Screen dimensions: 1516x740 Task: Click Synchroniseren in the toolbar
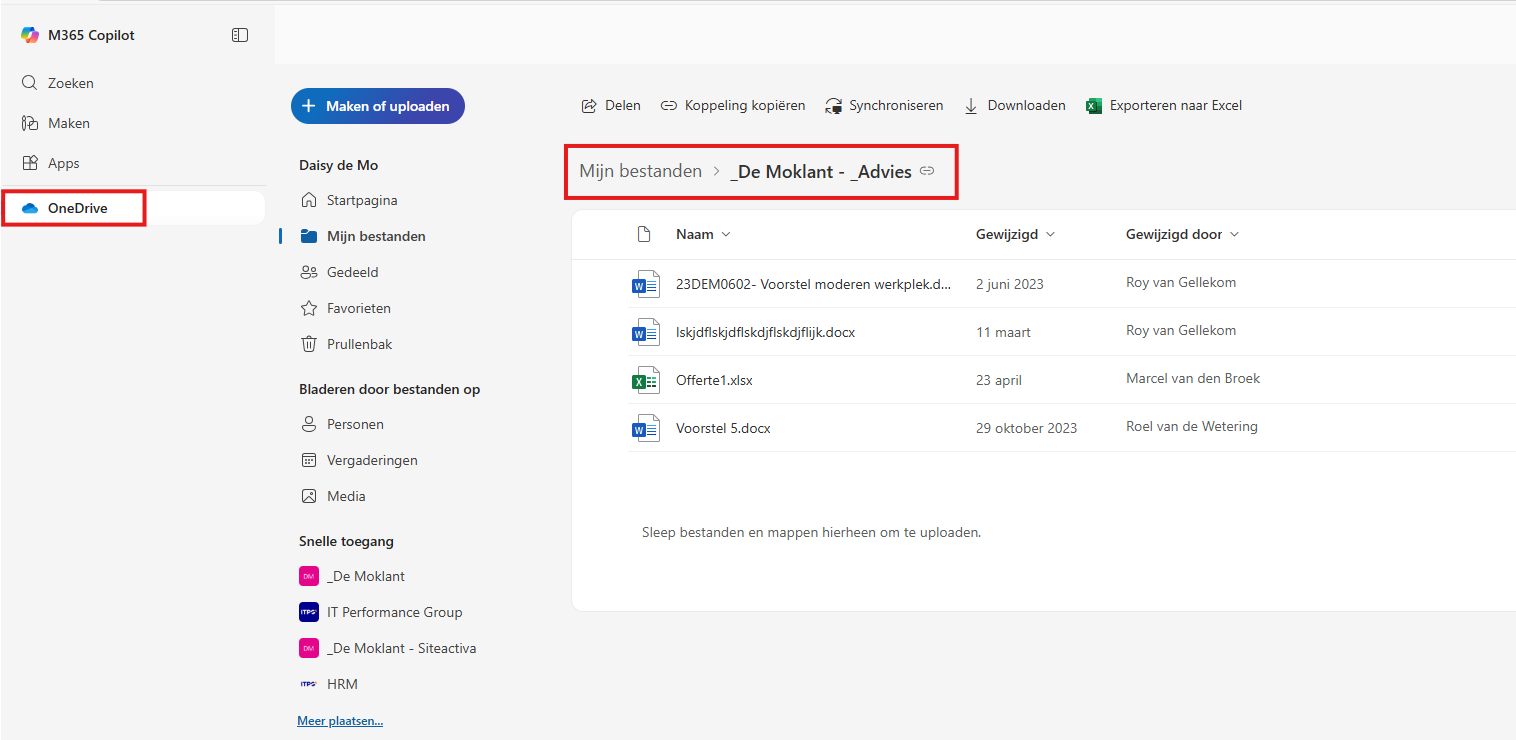click(884, 105)
